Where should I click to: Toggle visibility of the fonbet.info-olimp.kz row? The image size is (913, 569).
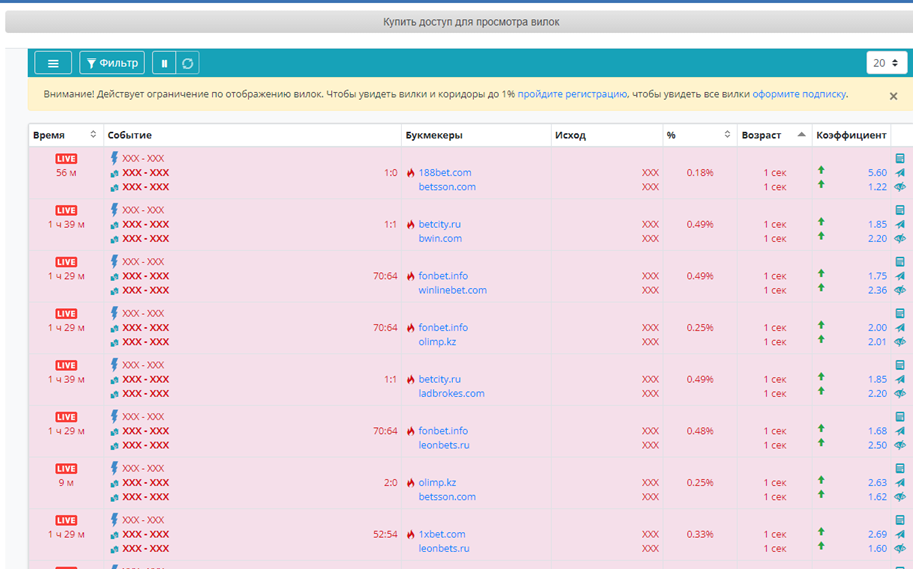[900, 342]
